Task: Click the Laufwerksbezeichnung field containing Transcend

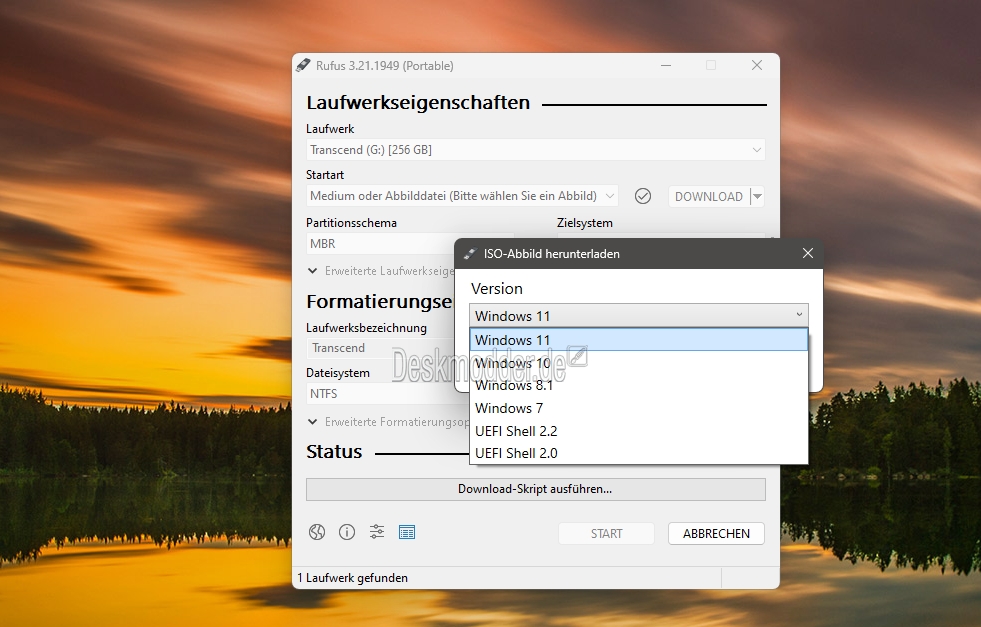Action: 380,348
